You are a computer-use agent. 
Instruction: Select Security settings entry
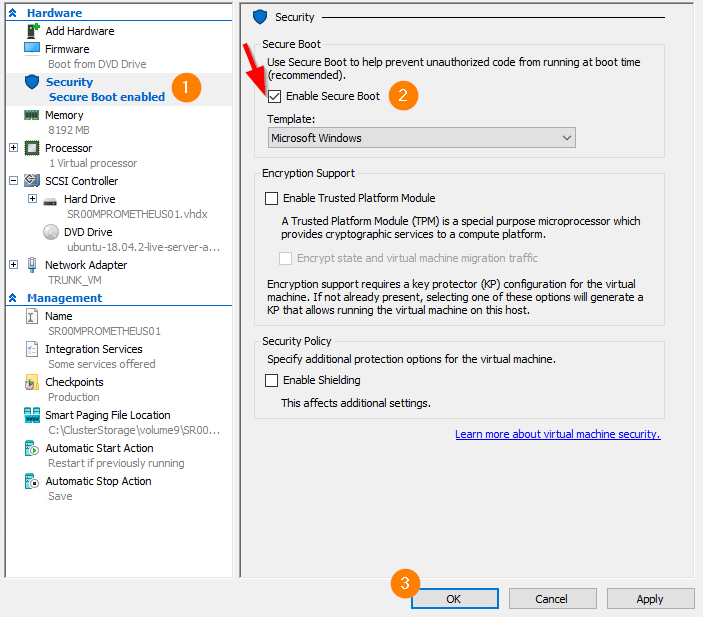[69, 82]
